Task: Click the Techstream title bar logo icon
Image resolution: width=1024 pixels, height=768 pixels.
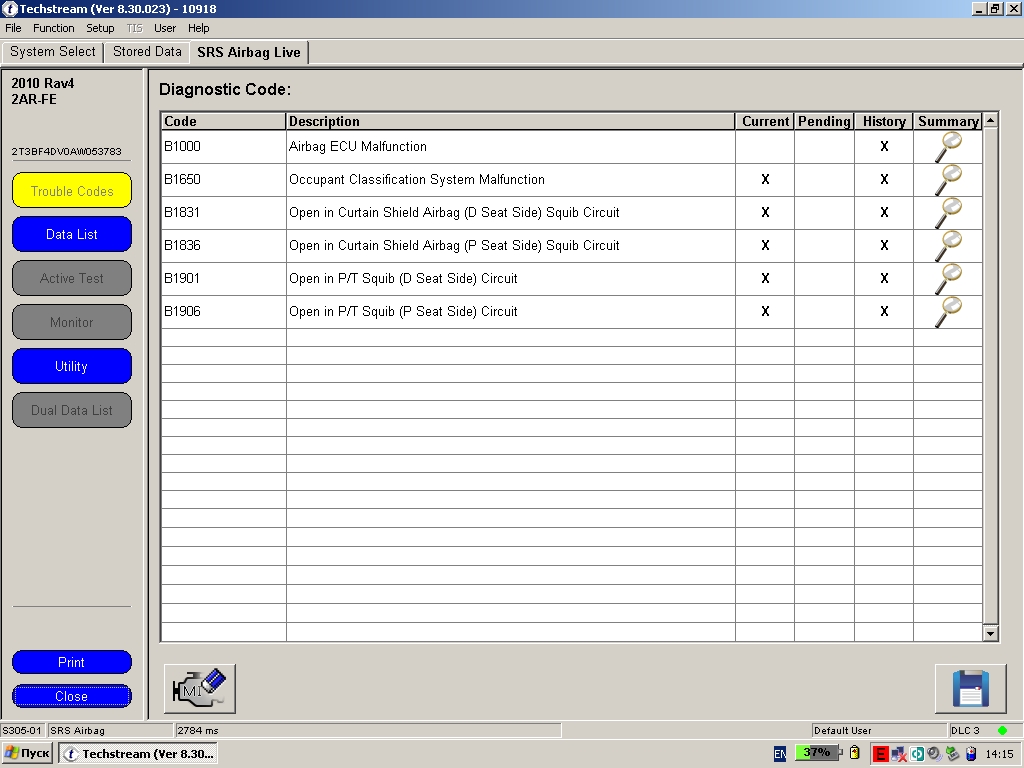Action: pyautogui.click(x=10, y=8)
